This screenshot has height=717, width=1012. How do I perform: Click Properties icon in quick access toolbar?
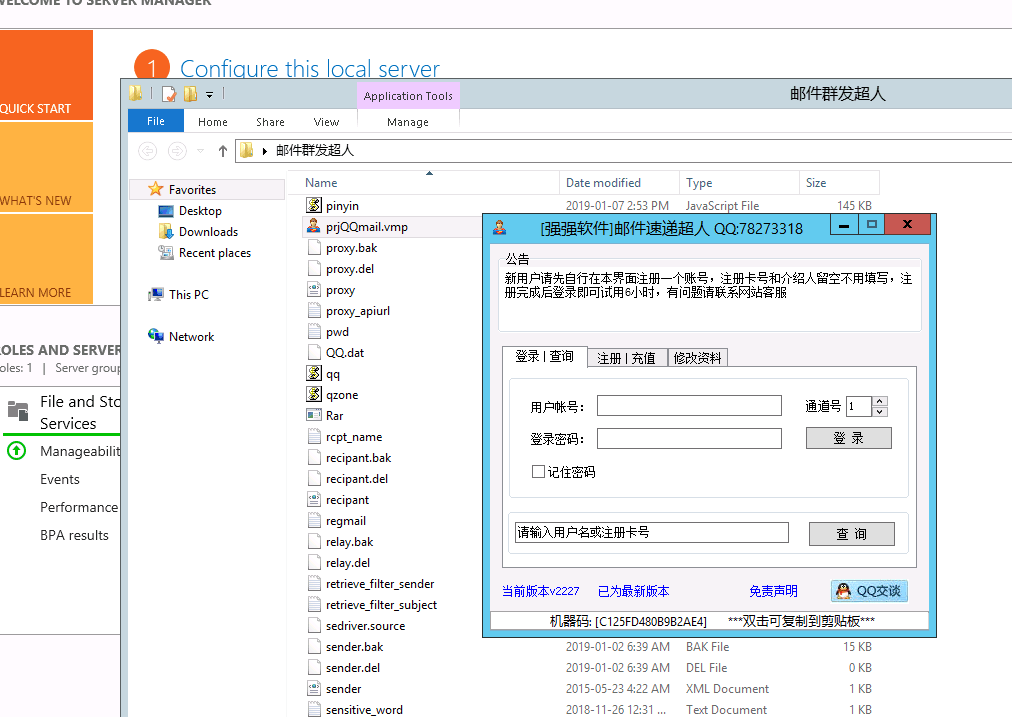[169, 94]
